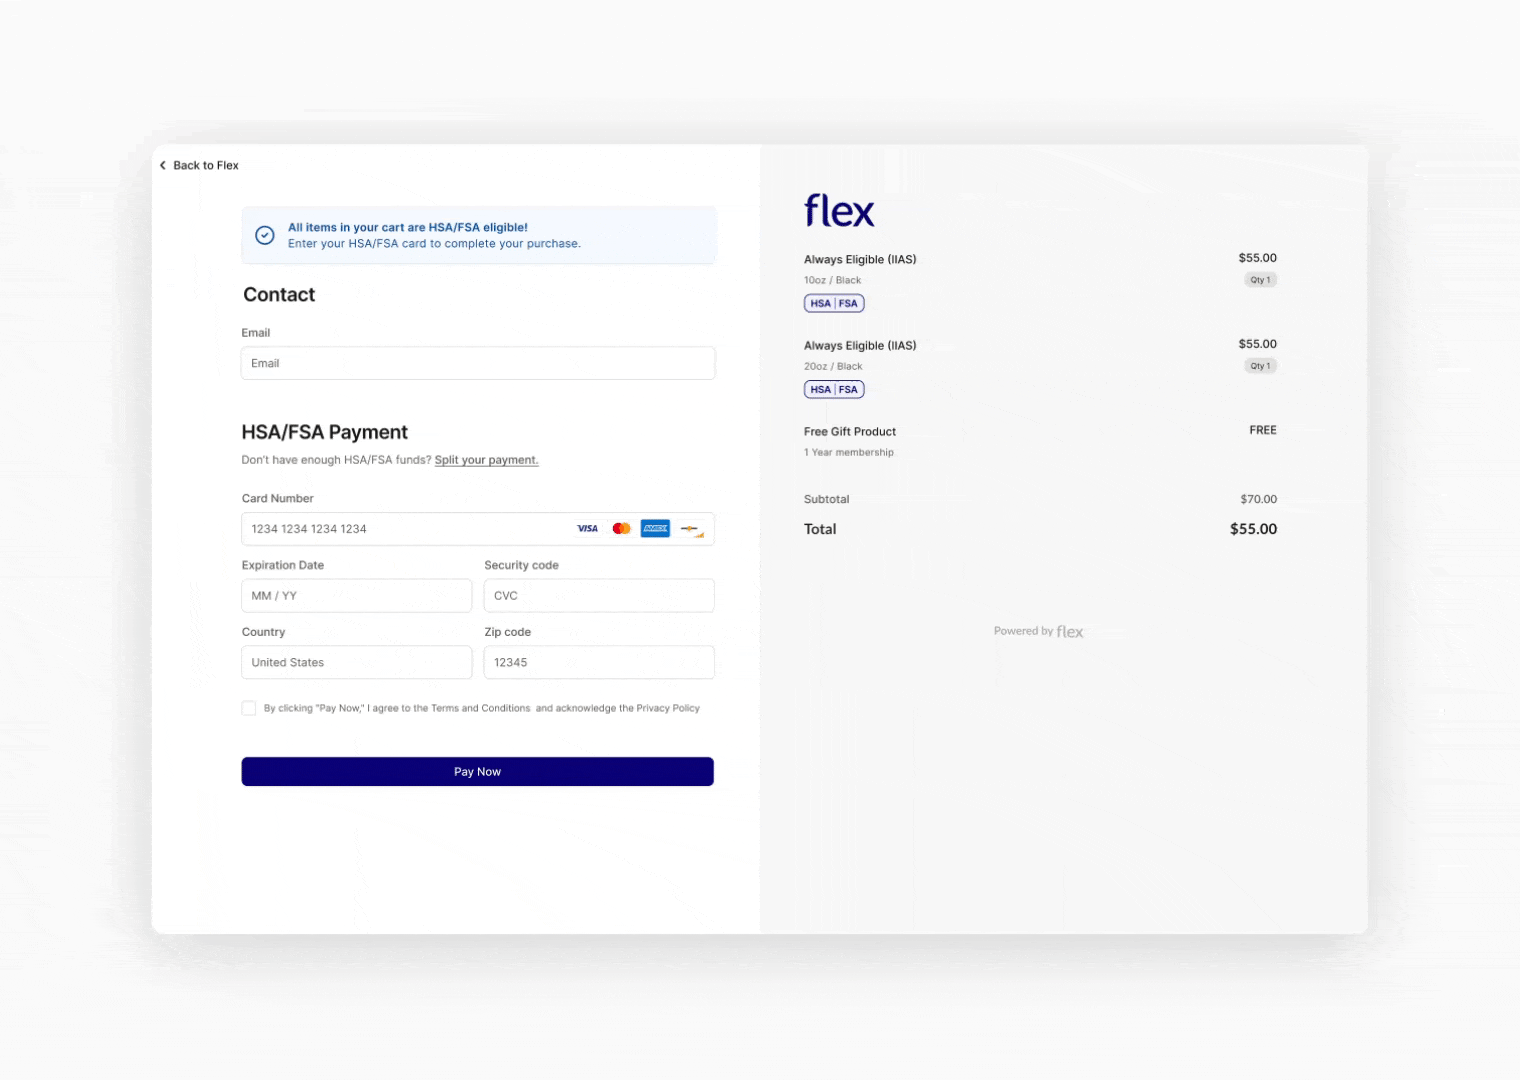Image resolution: width=1520 pixels, height=1080 pixels.
Task: Click the 20oz / Black variant text
Action: pyautogui.click(x=833, y=366)
